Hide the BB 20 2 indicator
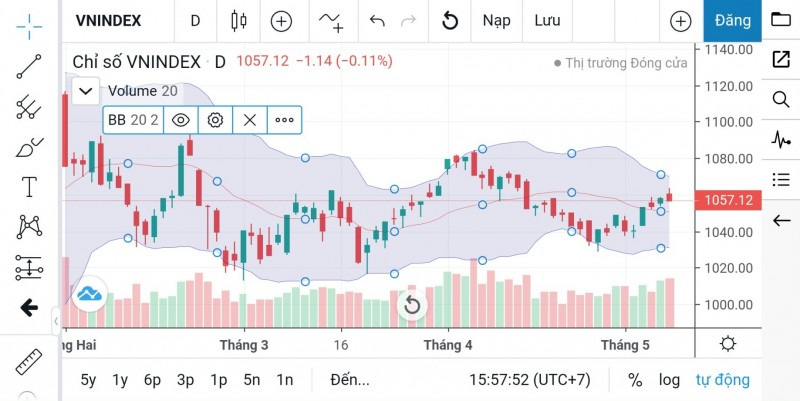 [x=180, y=120]
